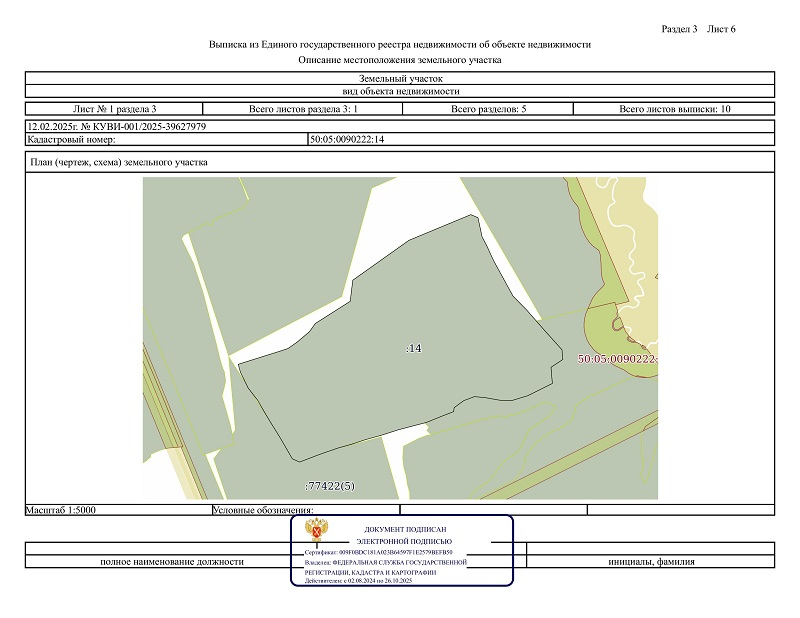Image resolution: width=800 pixels, height=618 pixels.
Task: Select the "Лист № 1 раздела 3" cell
Action: [114, 108]
